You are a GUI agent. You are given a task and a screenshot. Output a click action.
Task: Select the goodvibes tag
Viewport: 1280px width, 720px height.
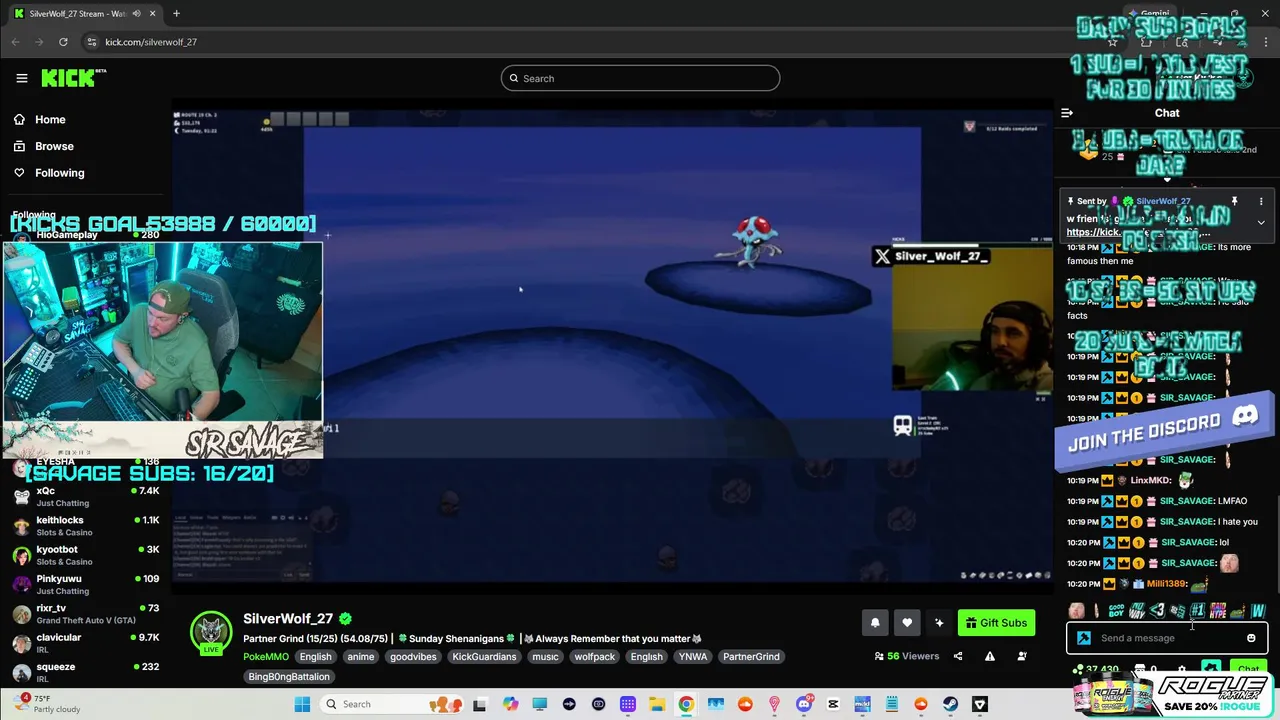coord(412,657)
